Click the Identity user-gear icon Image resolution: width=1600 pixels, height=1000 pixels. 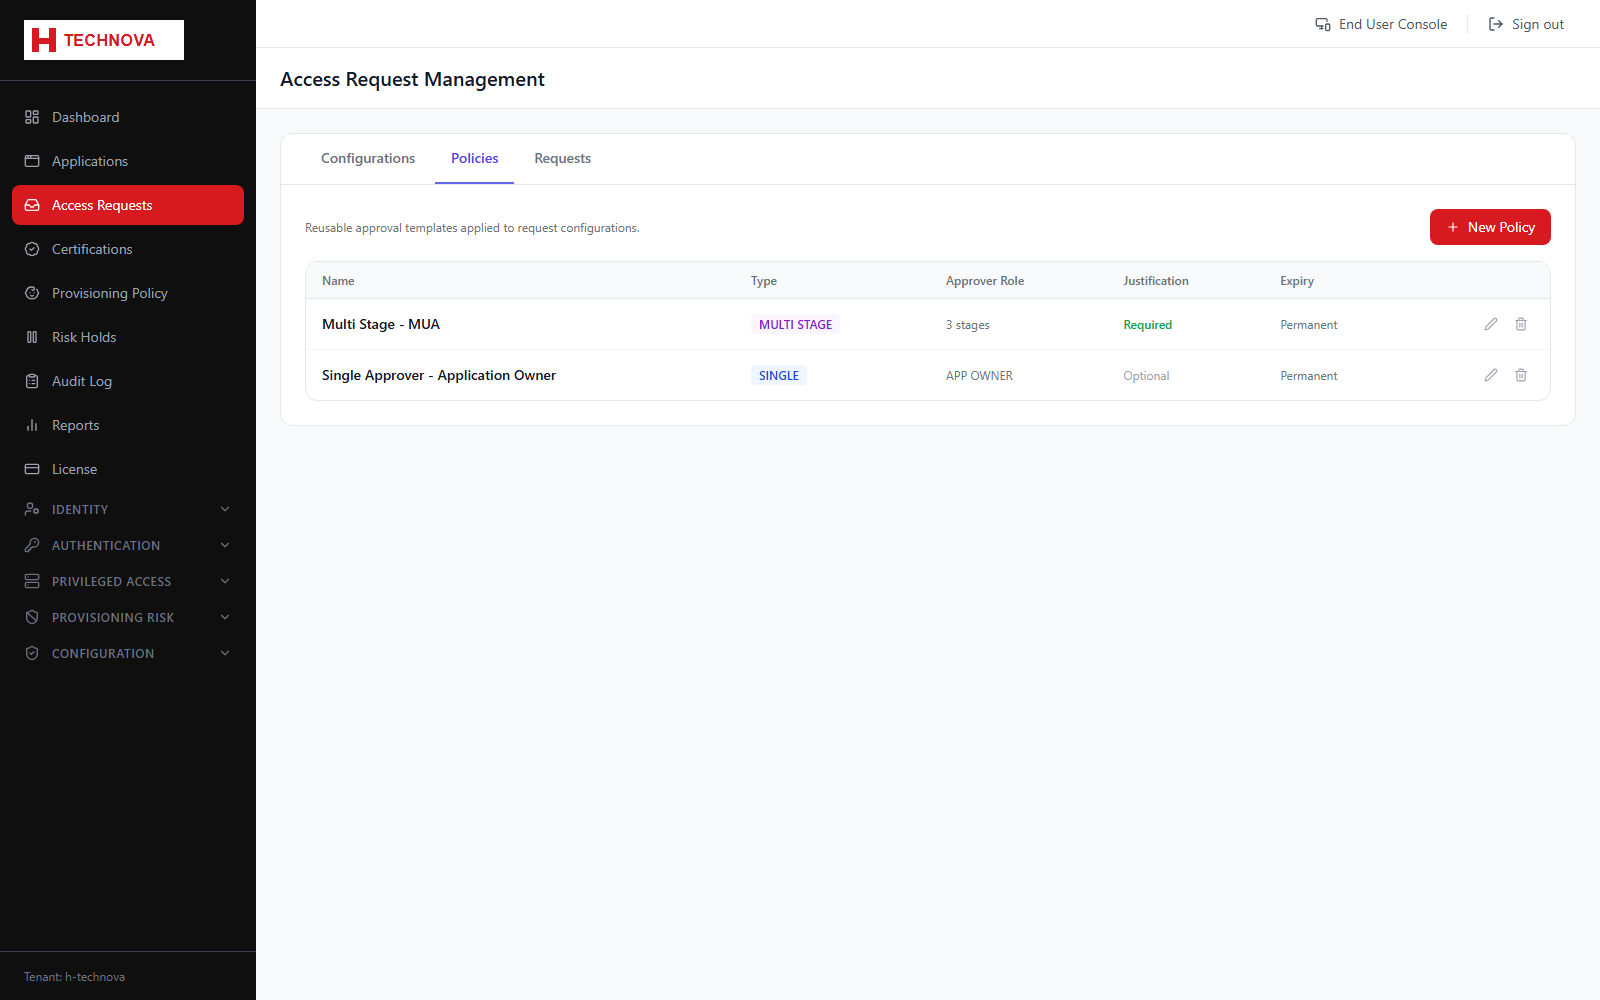32,509
